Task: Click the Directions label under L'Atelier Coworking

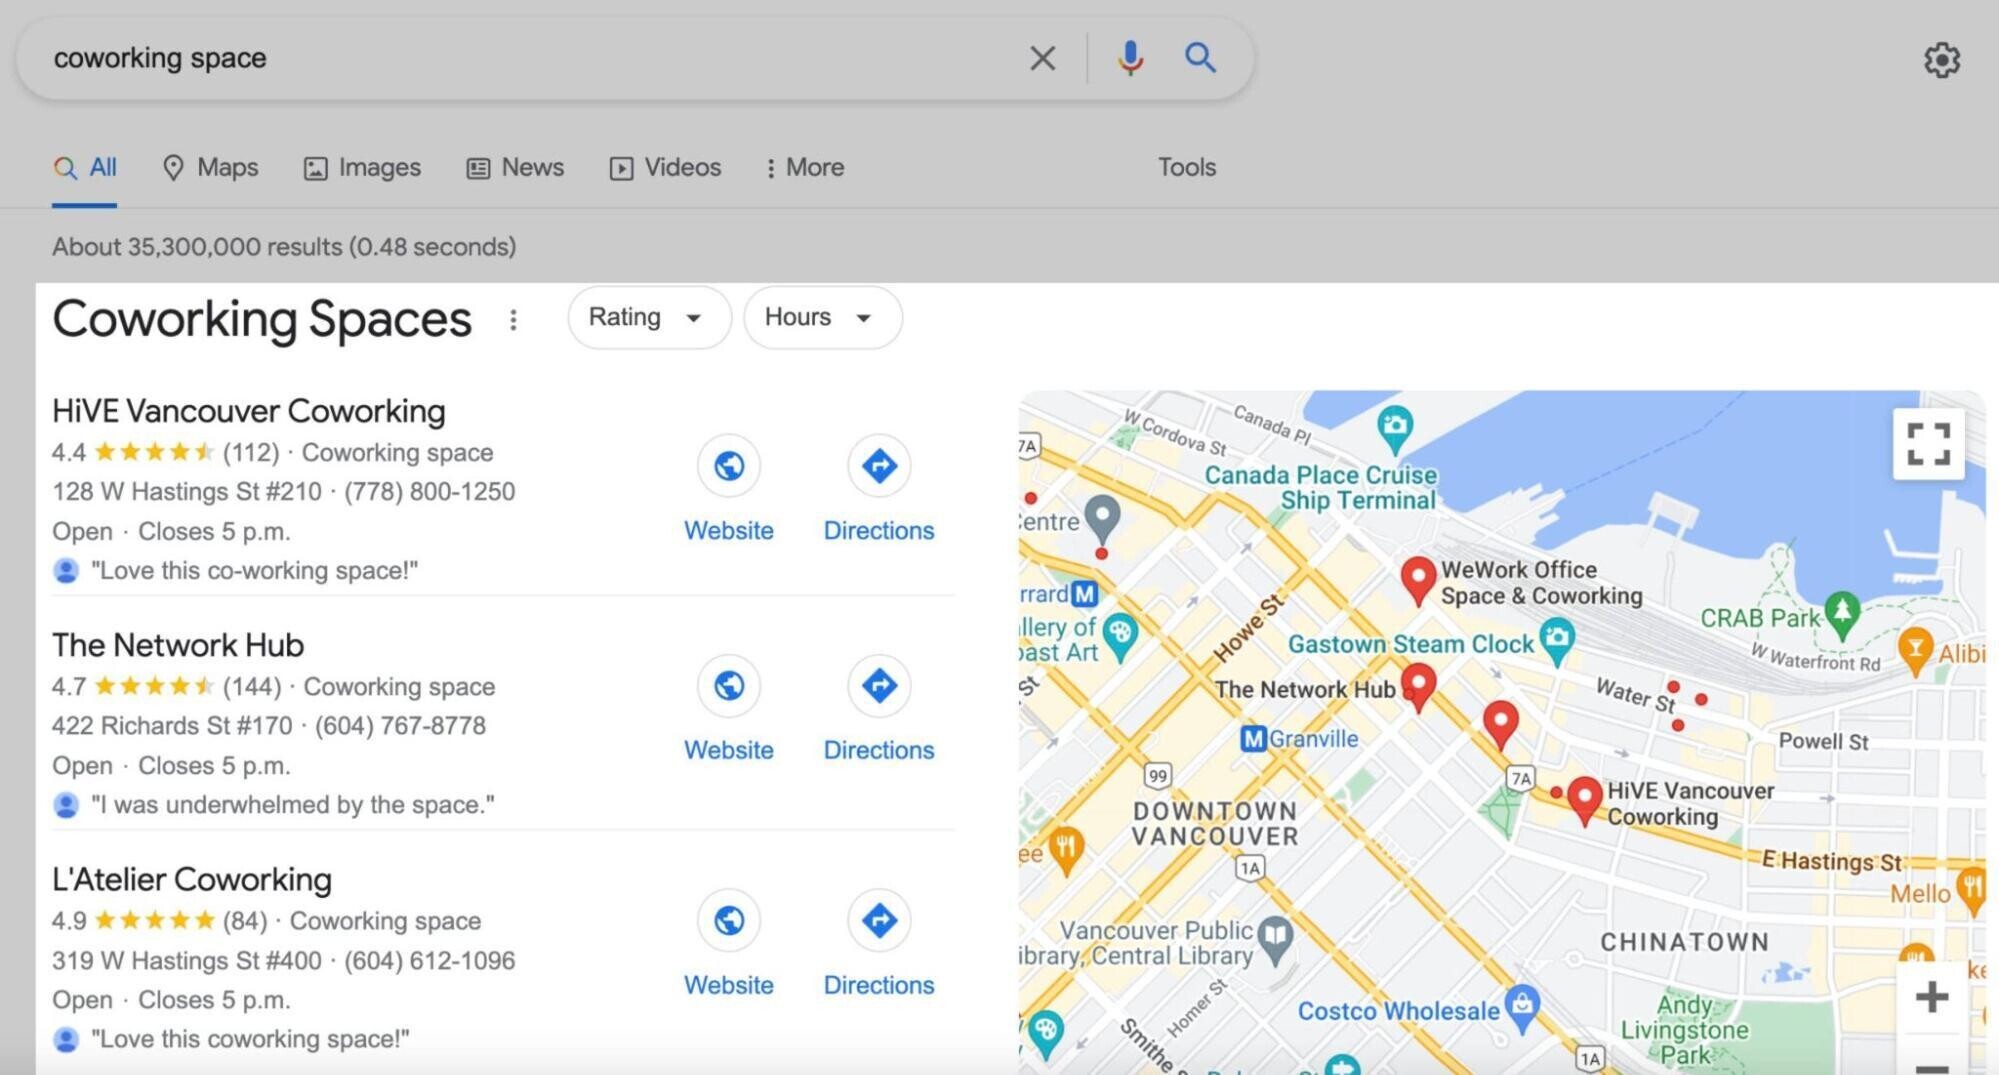Action: pos(879,985)
